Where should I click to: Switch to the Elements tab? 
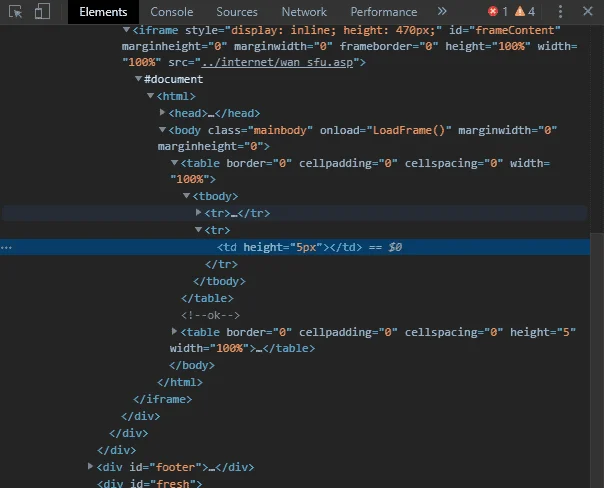click(103, 12)
